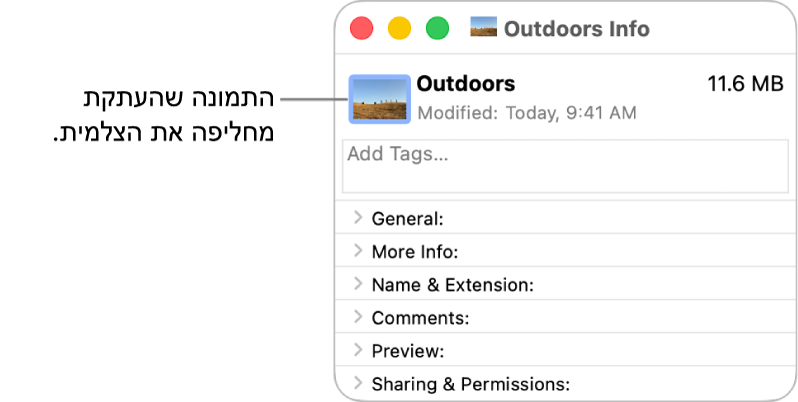The width and height of the screenshot is (798, 402).
Task: Click the Name & Extension label
Action: [x=452, y=285]
